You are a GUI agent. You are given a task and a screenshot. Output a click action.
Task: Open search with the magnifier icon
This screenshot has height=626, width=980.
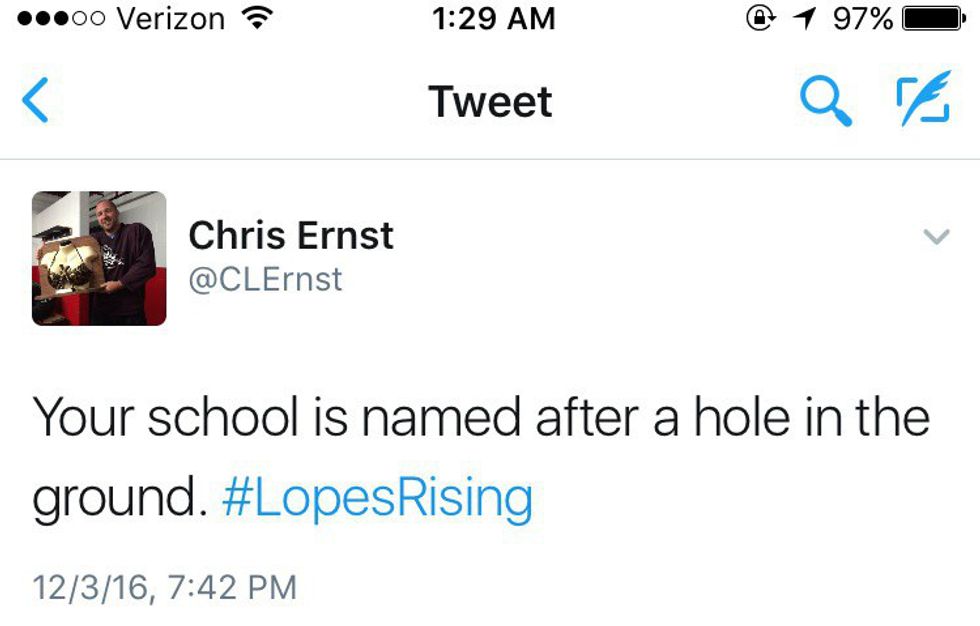[x=826, y=102]
